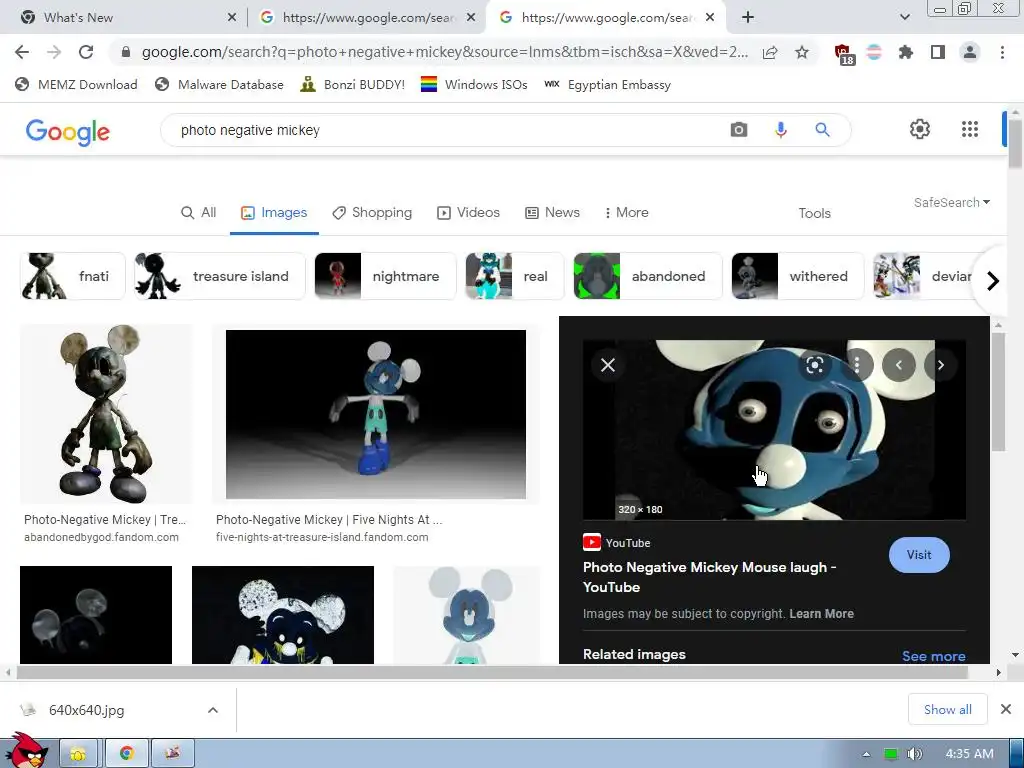View site information lock icon
1024x768 pixels.
[126, 52]
